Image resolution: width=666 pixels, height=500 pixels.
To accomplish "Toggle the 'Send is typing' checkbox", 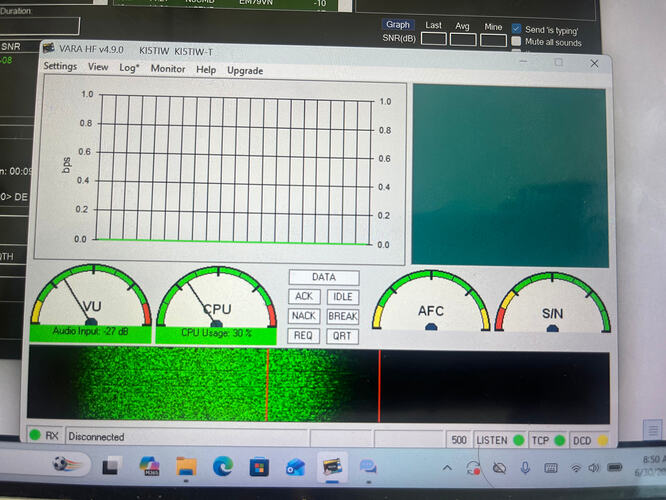I will 516,29.
